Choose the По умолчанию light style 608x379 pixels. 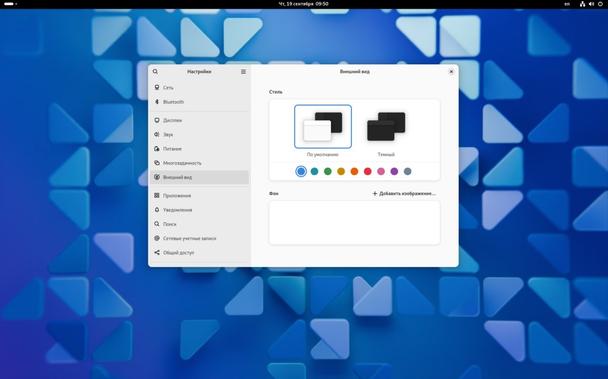[323, 126]
